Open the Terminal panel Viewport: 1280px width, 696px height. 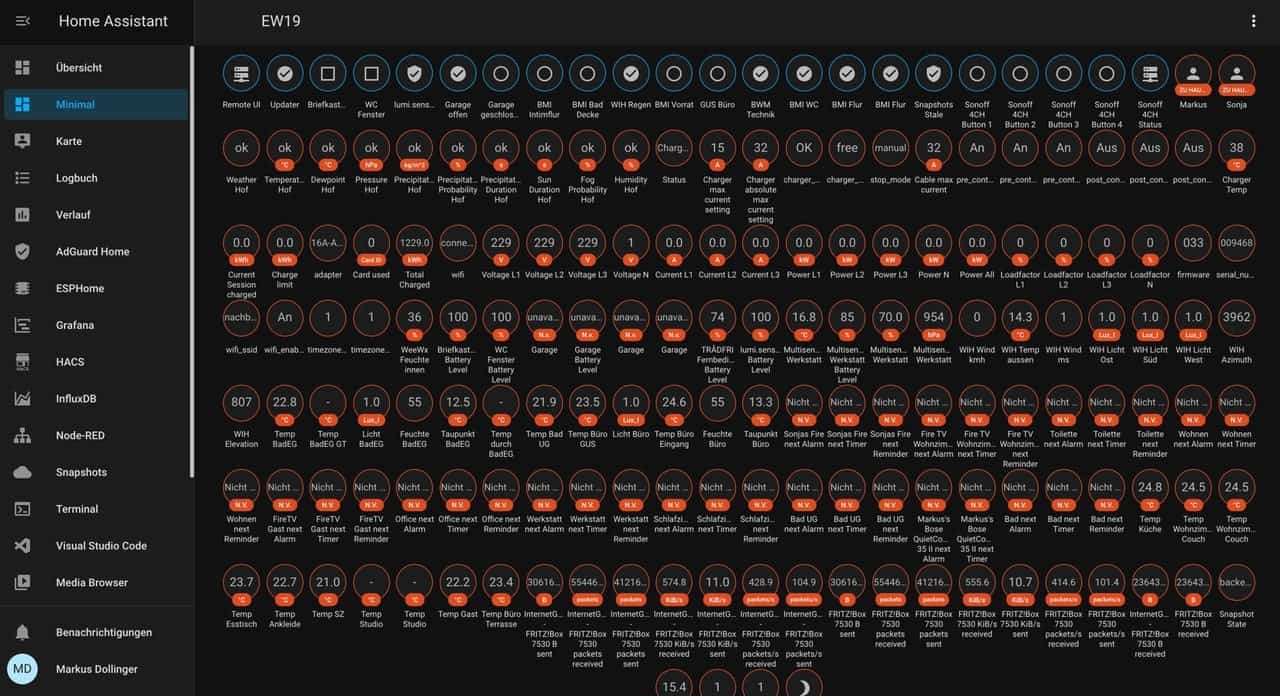point(77,509)
